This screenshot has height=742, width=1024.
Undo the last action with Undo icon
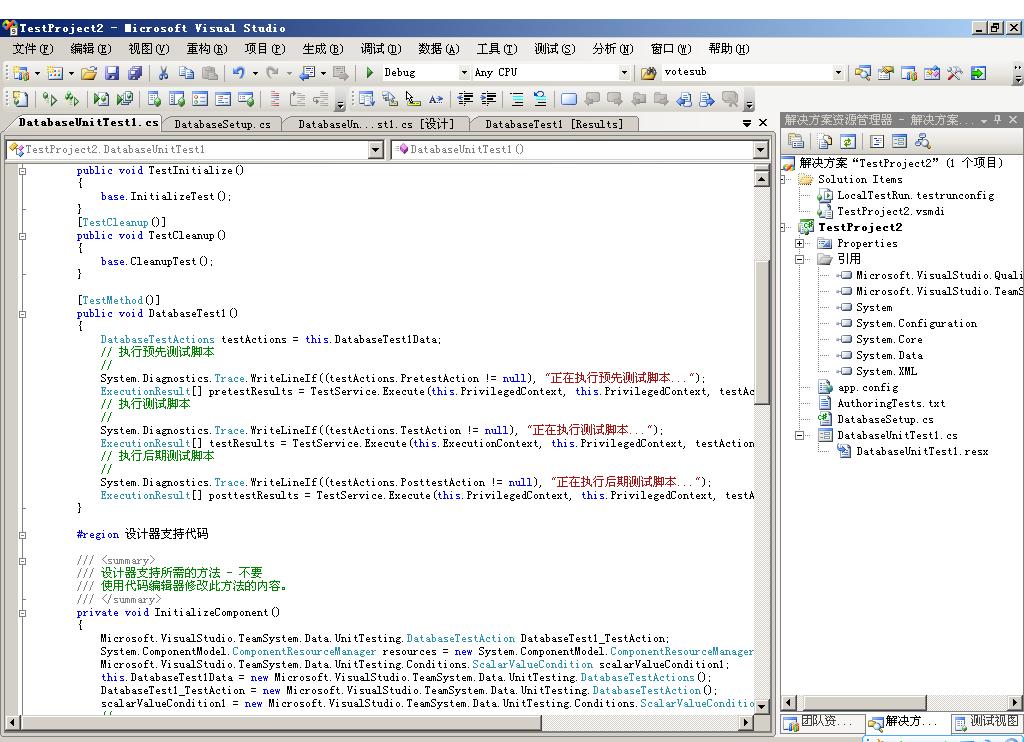point(239,73)
